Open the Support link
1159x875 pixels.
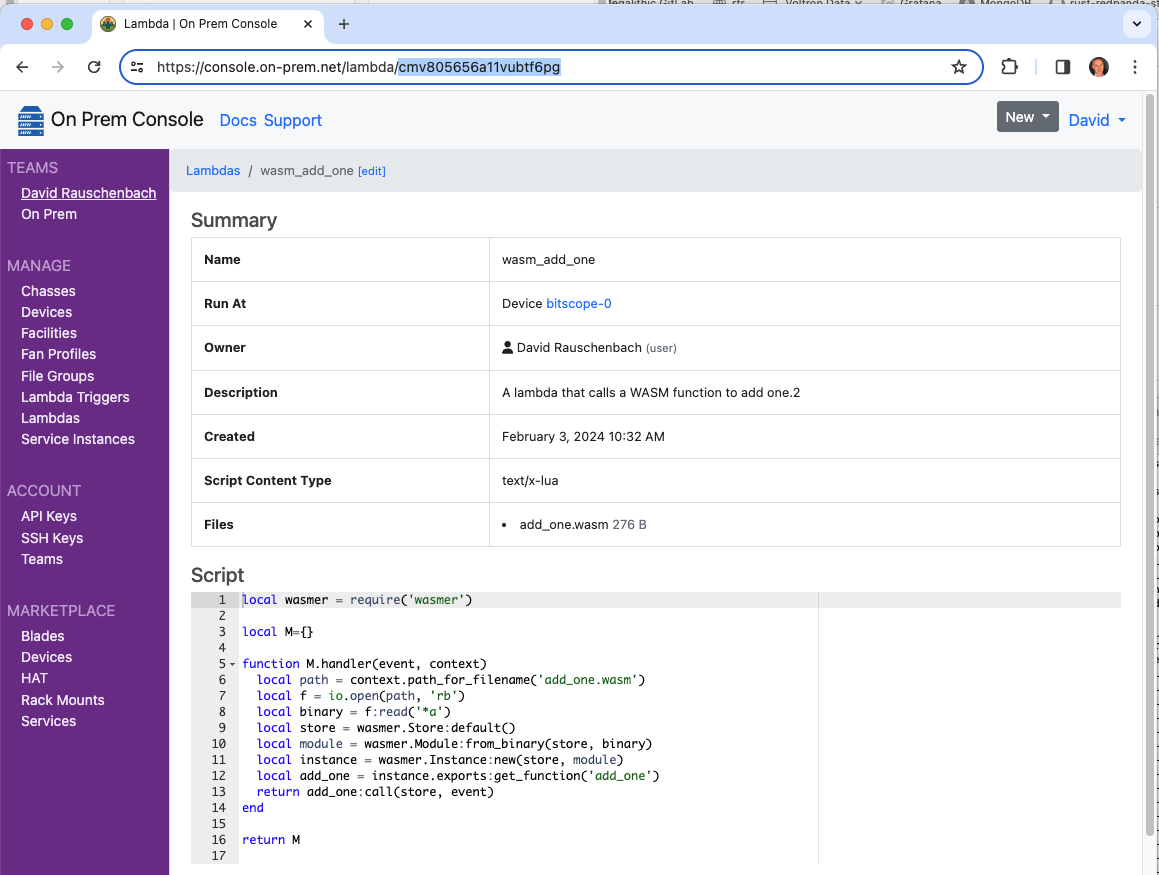click(x=293, y=120)
